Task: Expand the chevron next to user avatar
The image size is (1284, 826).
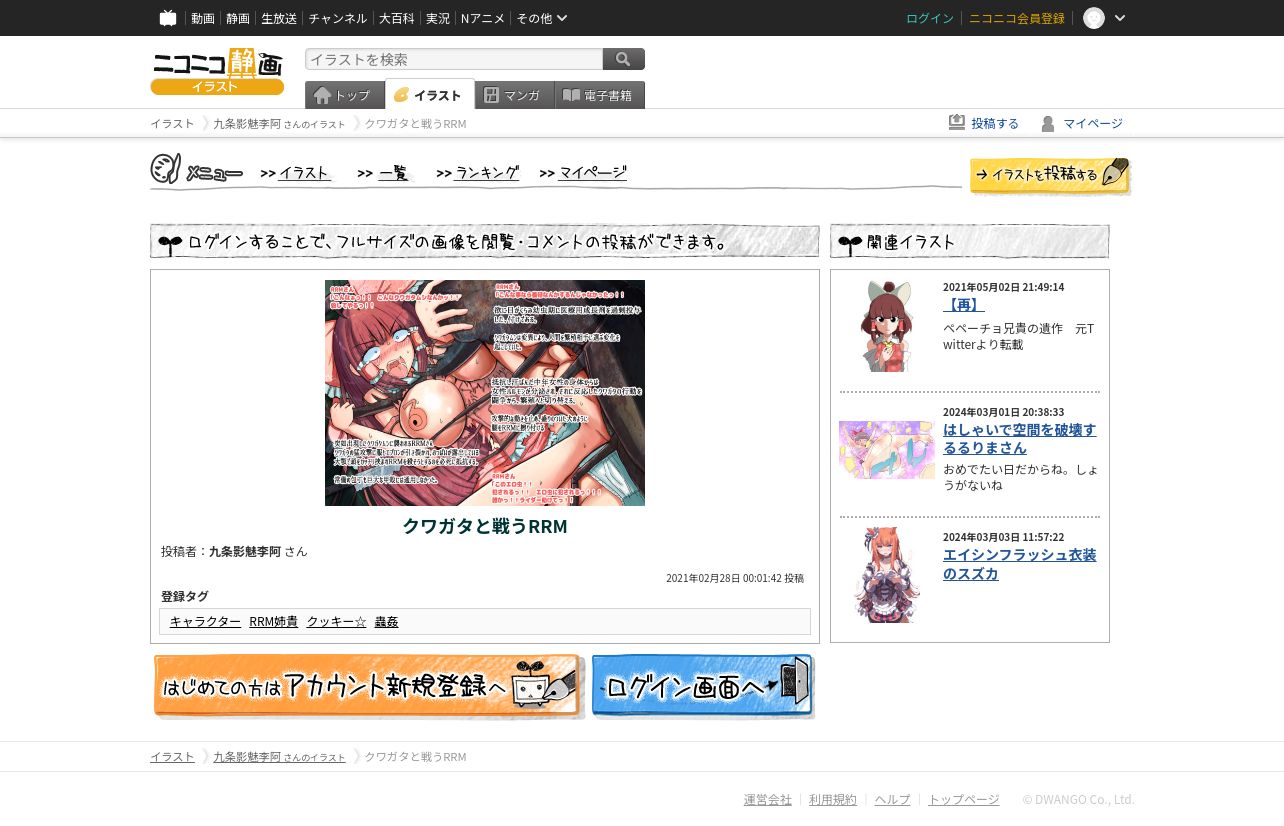Action: click(x=1120, y=18)
